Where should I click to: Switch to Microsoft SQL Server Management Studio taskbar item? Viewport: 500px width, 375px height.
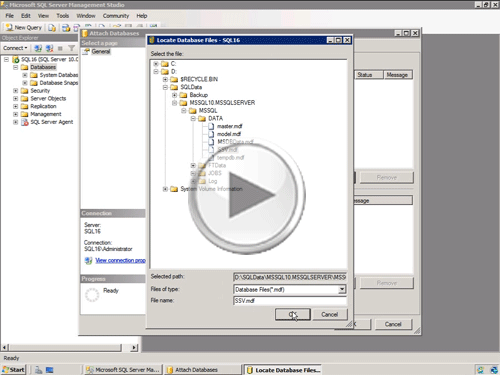click(123, 370)
